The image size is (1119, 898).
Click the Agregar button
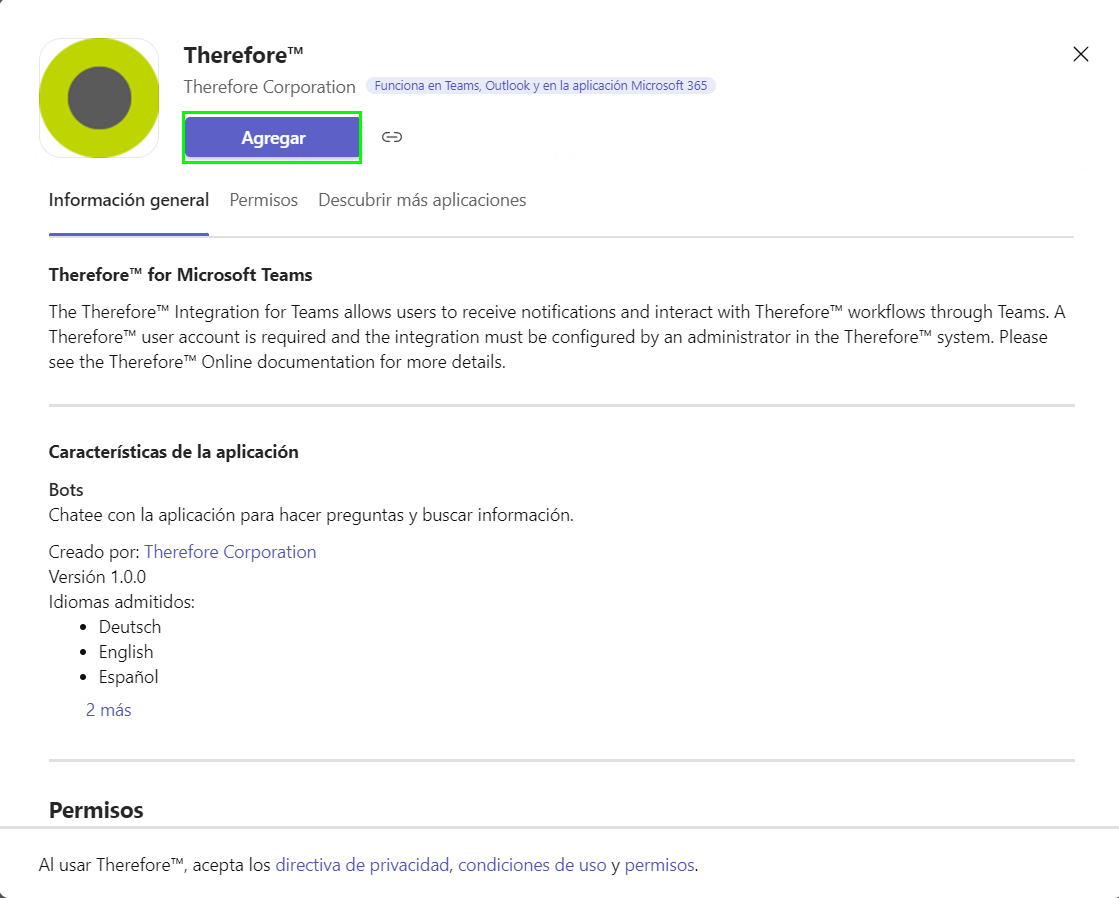pos(272,137)
